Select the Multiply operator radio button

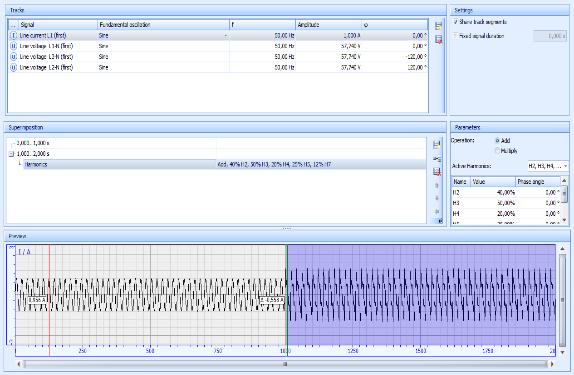click(497, 151)
